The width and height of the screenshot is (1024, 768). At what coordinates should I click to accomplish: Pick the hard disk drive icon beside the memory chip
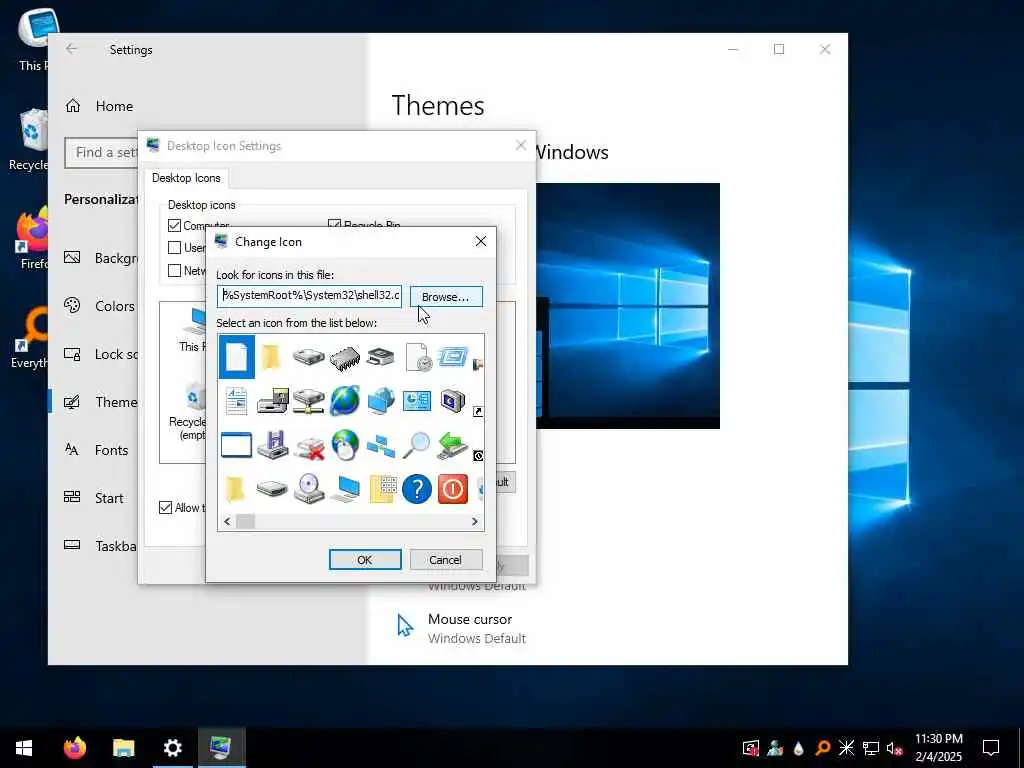308,357
